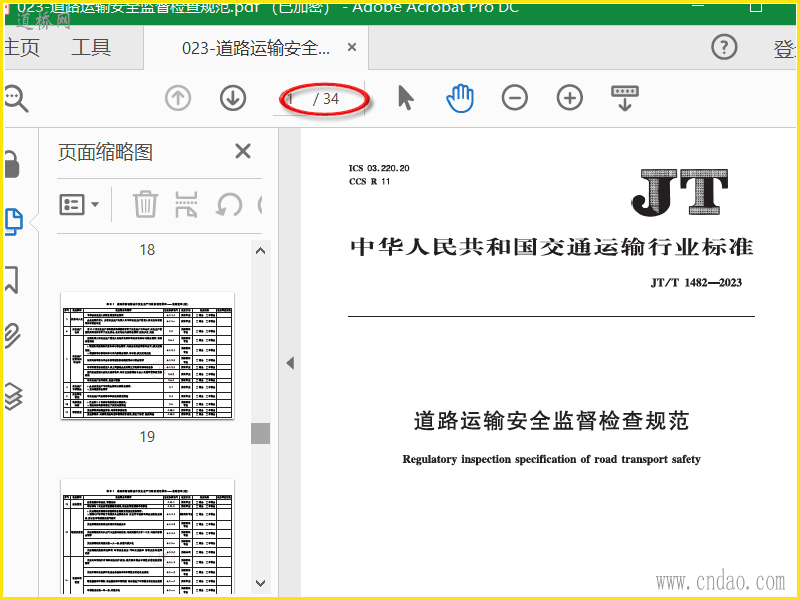
Task: Click the extract pages icon in thumbnails toolbar
Action: pyautogui.click(x=186, y=205)
